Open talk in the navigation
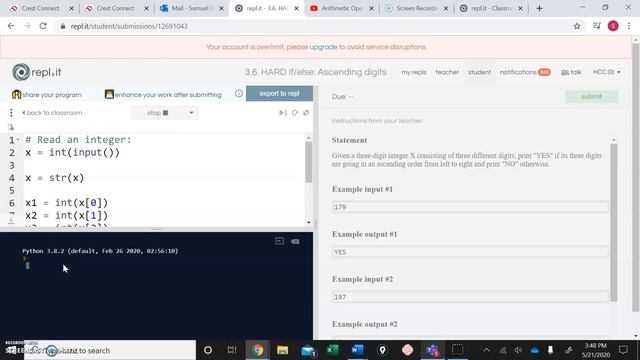 click(x=571, y=72)
